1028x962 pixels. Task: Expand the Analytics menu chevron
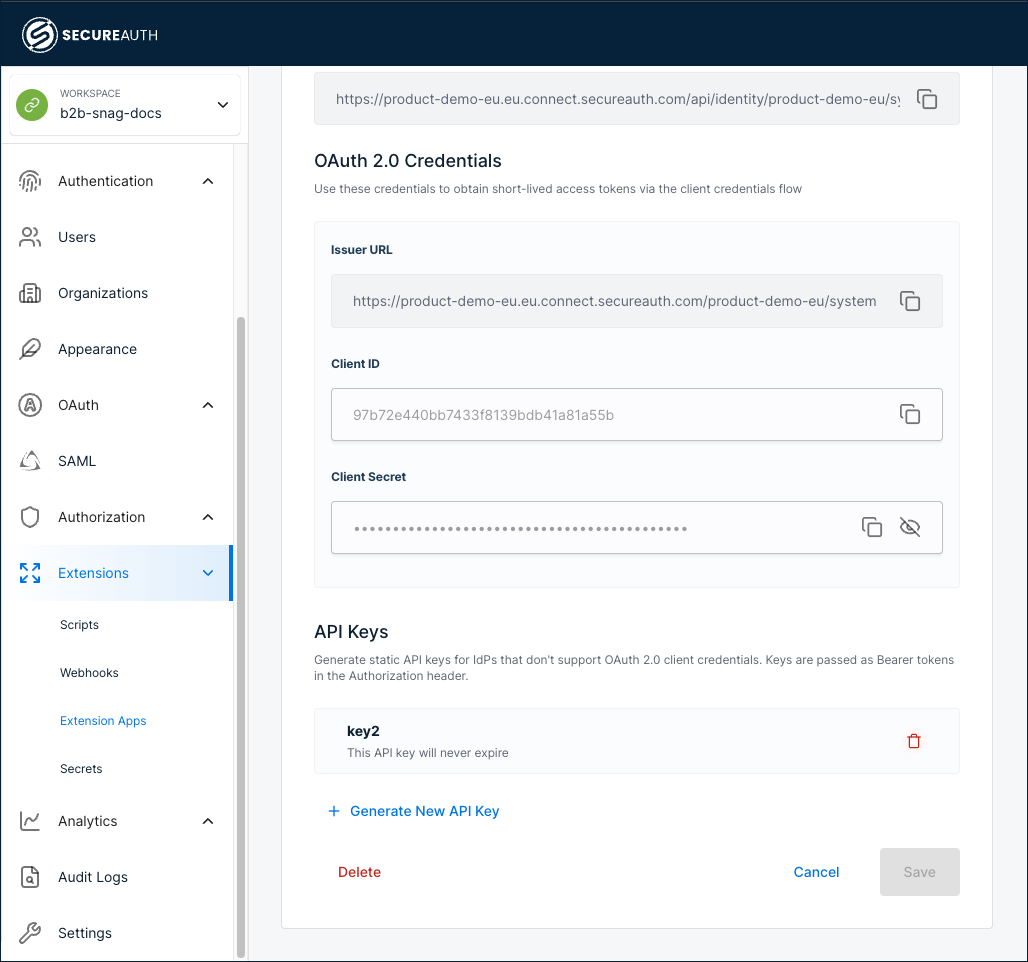click(x=208, y=821)
